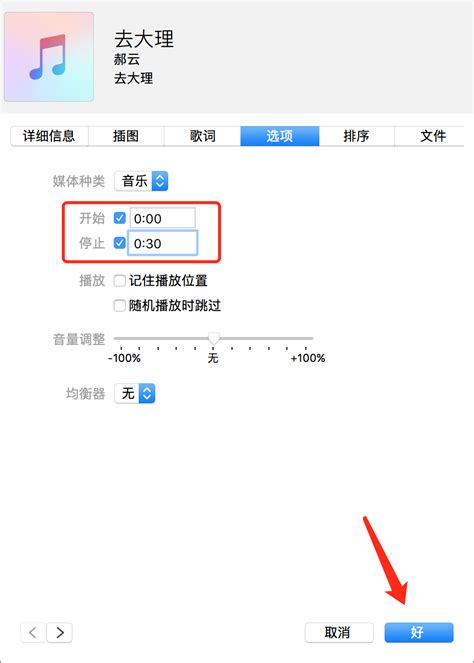Click the 取消 cancel button

339,633
